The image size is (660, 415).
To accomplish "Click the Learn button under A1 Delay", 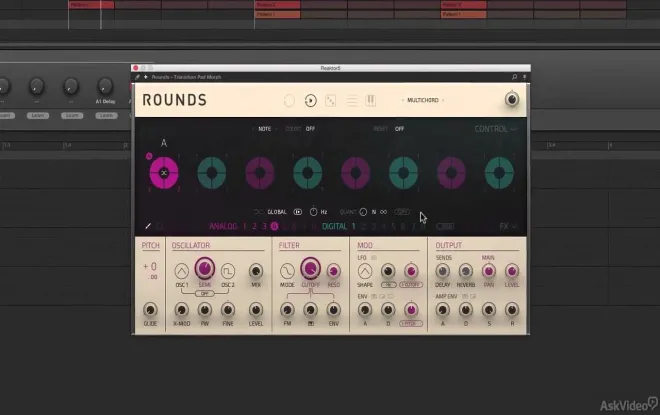I will click(x=106, y=115).
